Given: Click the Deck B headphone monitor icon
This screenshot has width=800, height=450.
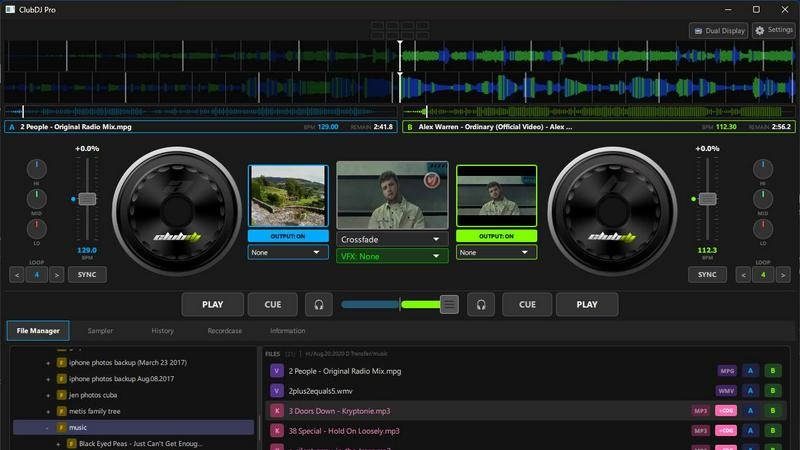Looking at the screenshot, I should coord(481,305).
